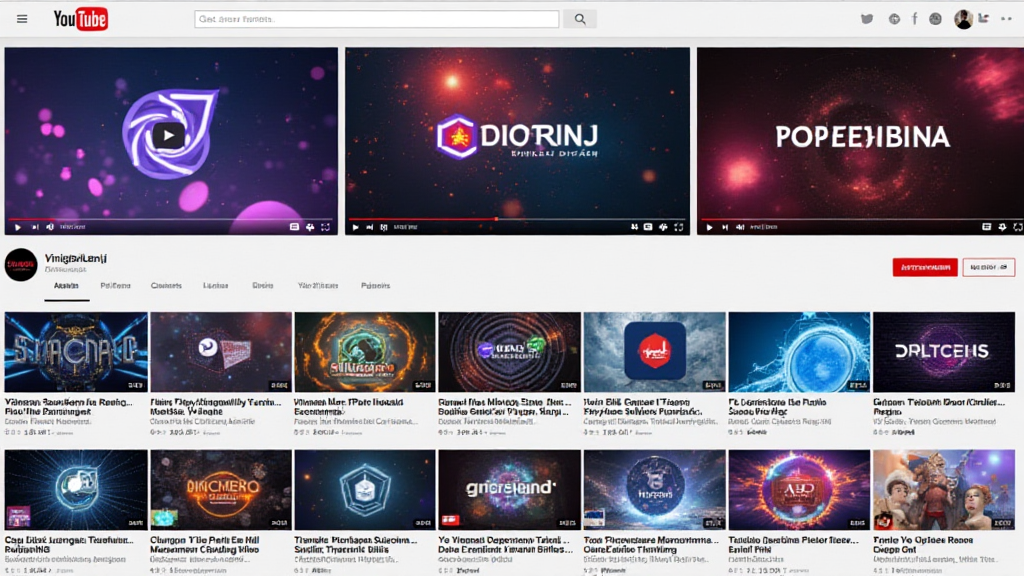Open the hamburger menu beside the YouTube logo
1024x576 pixels.
click(x=22, y=19)
